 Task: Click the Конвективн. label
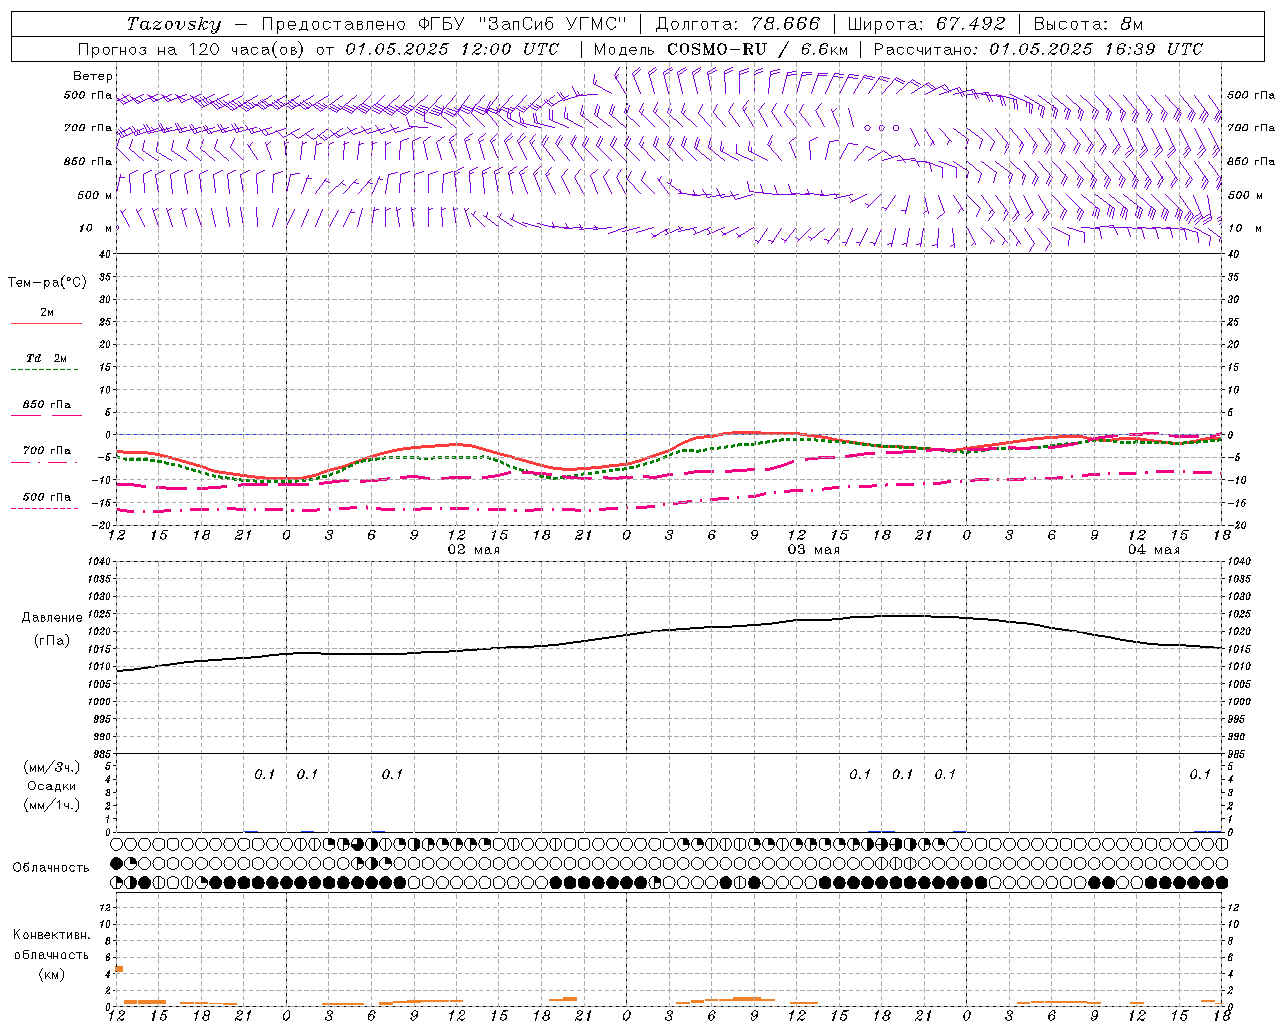tap(52, 935)
